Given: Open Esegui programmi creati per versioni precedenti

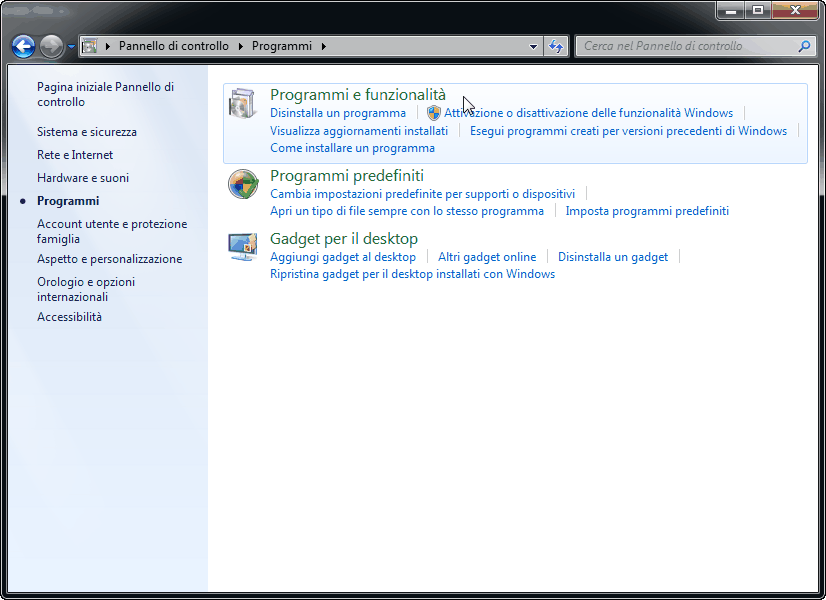Looking at the screenshot, I should [x=628, y=131].
